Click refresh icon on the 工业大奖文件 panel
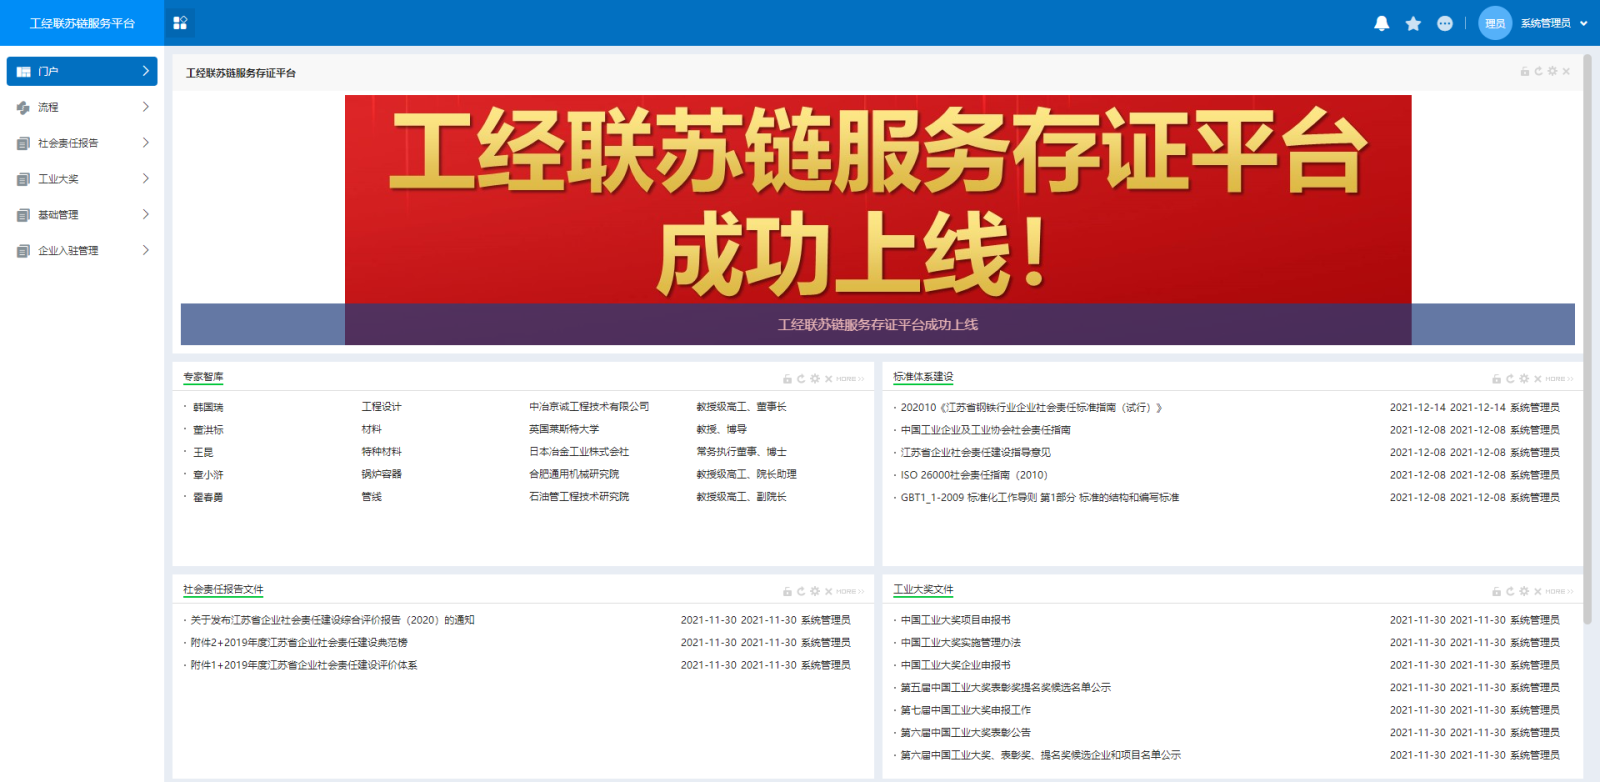The height and width of the screenshot is (782, 1600). point(1510,592)
